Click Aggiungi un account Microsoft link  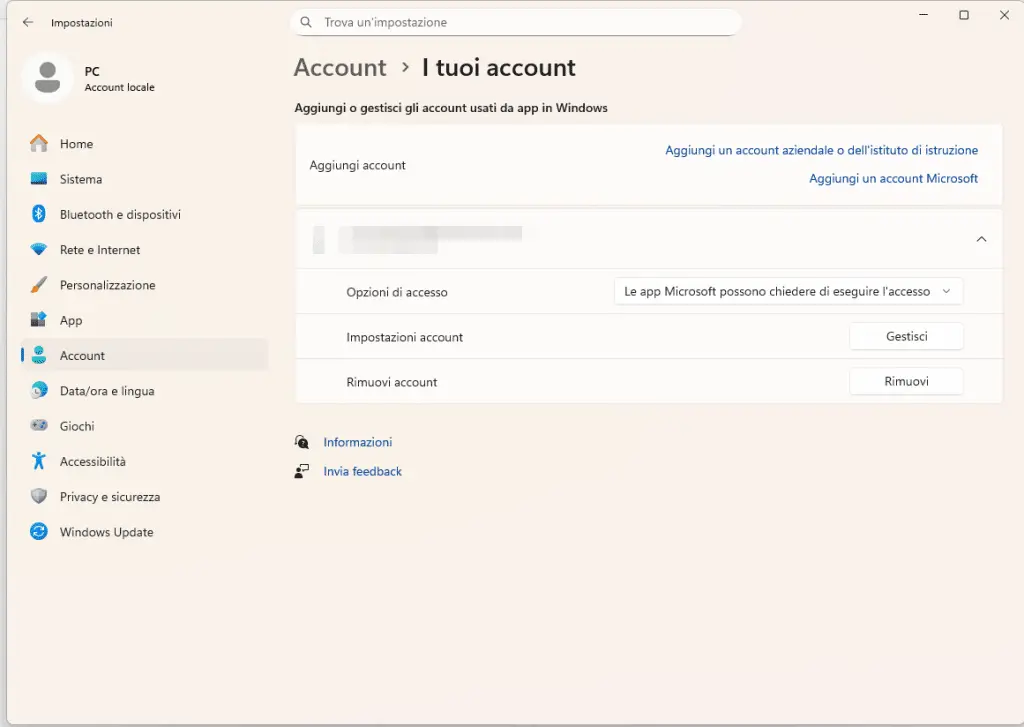pos(893,179)
